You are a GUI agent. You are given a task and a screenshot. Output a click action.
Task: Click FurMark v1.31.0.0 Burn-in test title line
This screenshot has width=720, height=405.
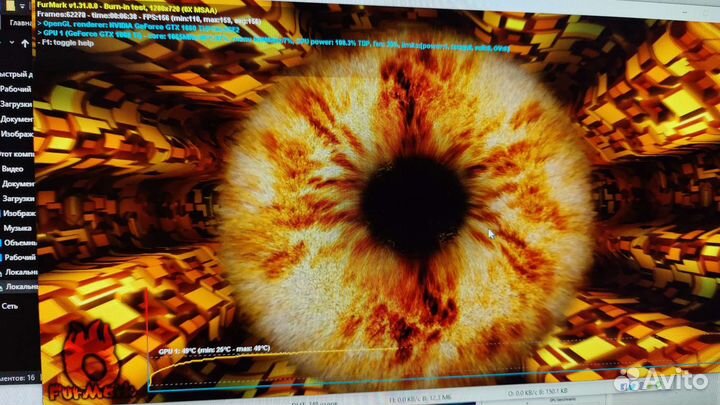coord(127,6)
